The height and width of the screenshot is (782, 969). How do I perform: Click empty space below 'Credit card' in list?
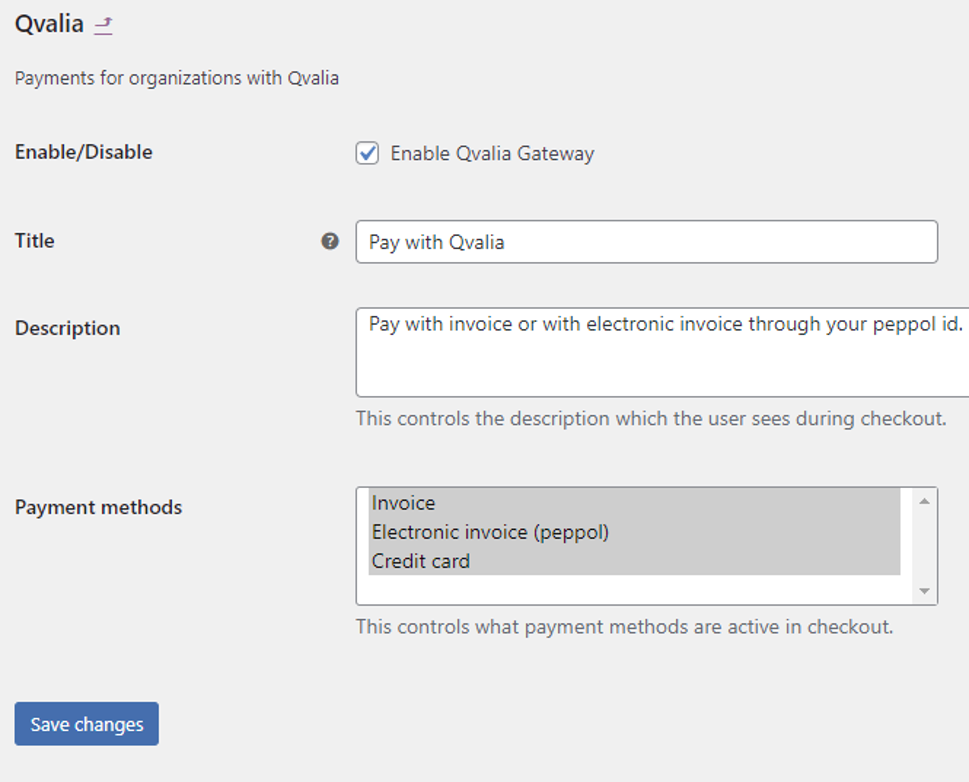pyautogui.click(x=634, y=589)
